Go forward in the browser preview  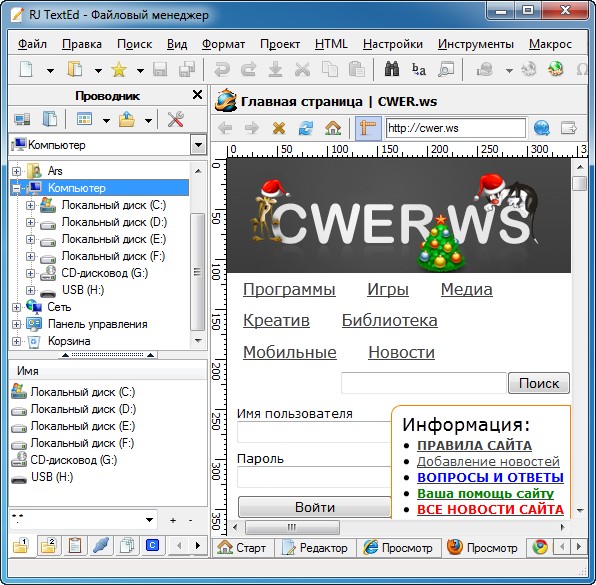pos(252,128)
